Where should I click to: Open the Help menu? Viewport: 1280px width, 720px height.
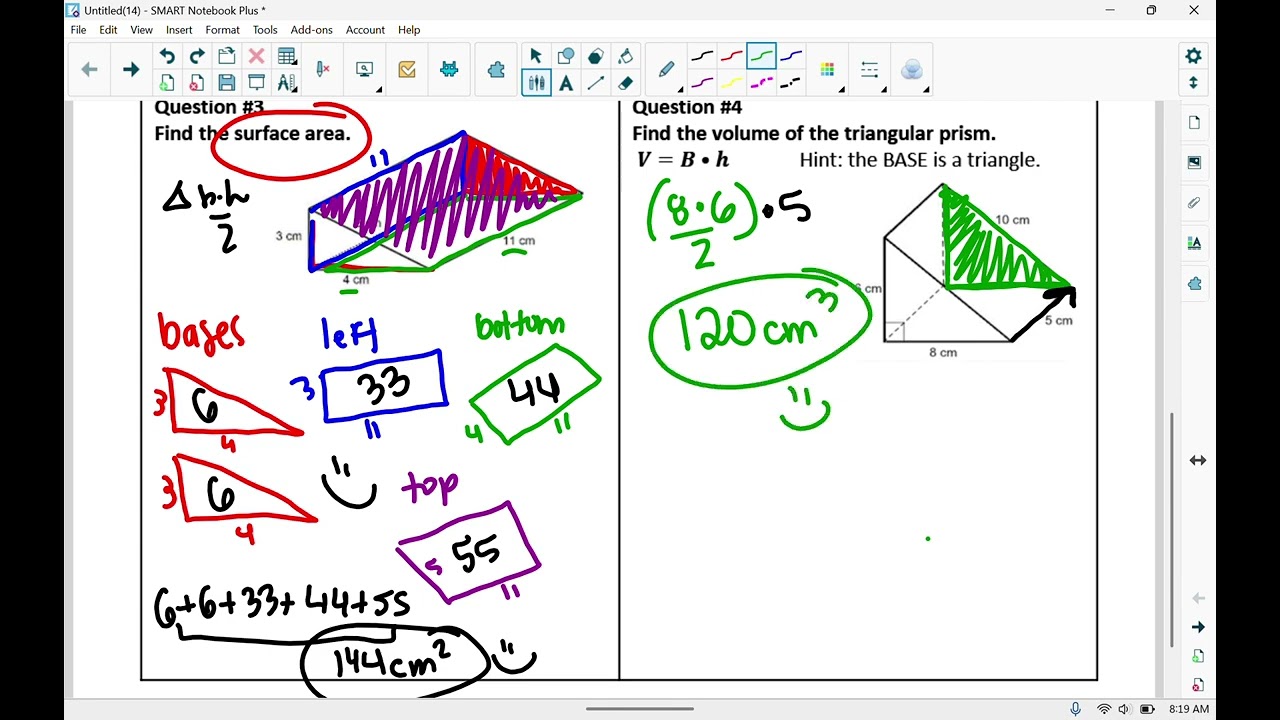pos(409,30)
